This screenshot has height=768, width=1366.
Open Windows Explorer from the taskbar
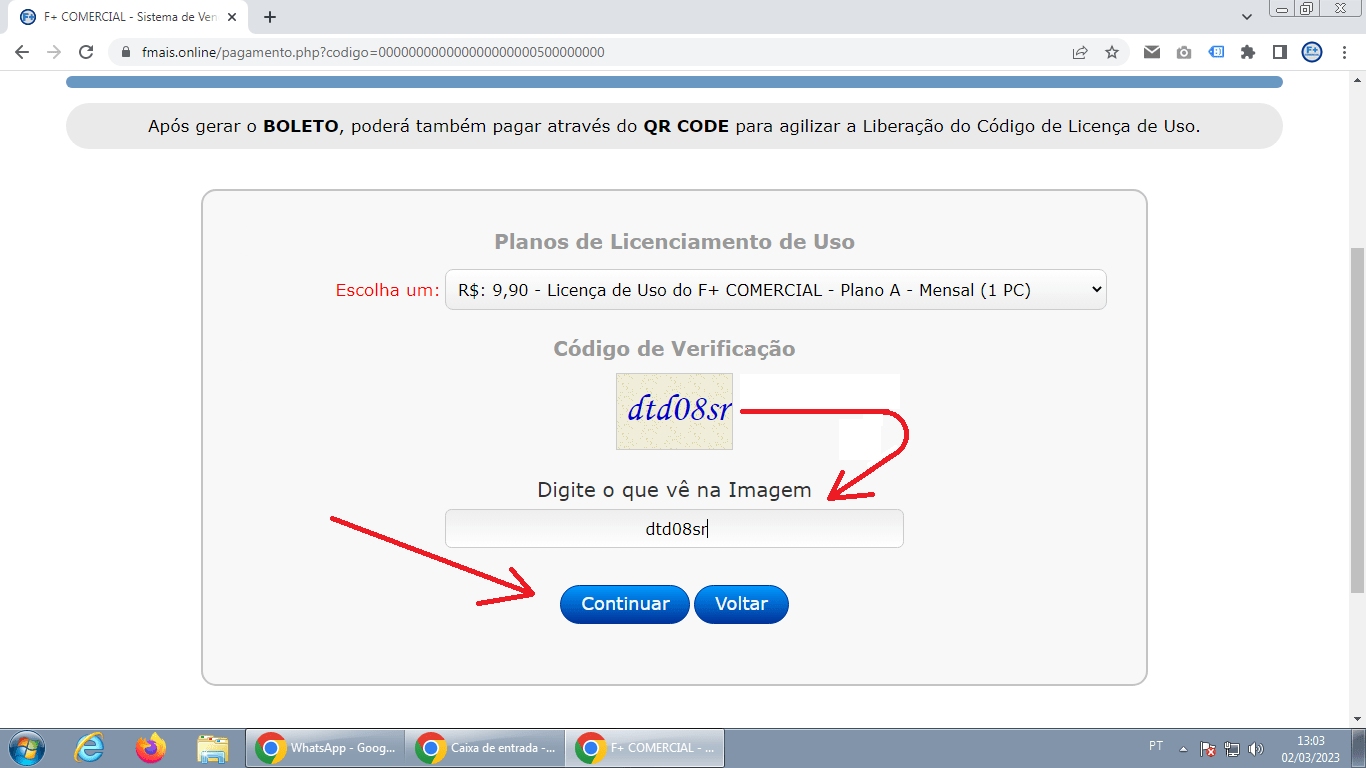point(212,748)
